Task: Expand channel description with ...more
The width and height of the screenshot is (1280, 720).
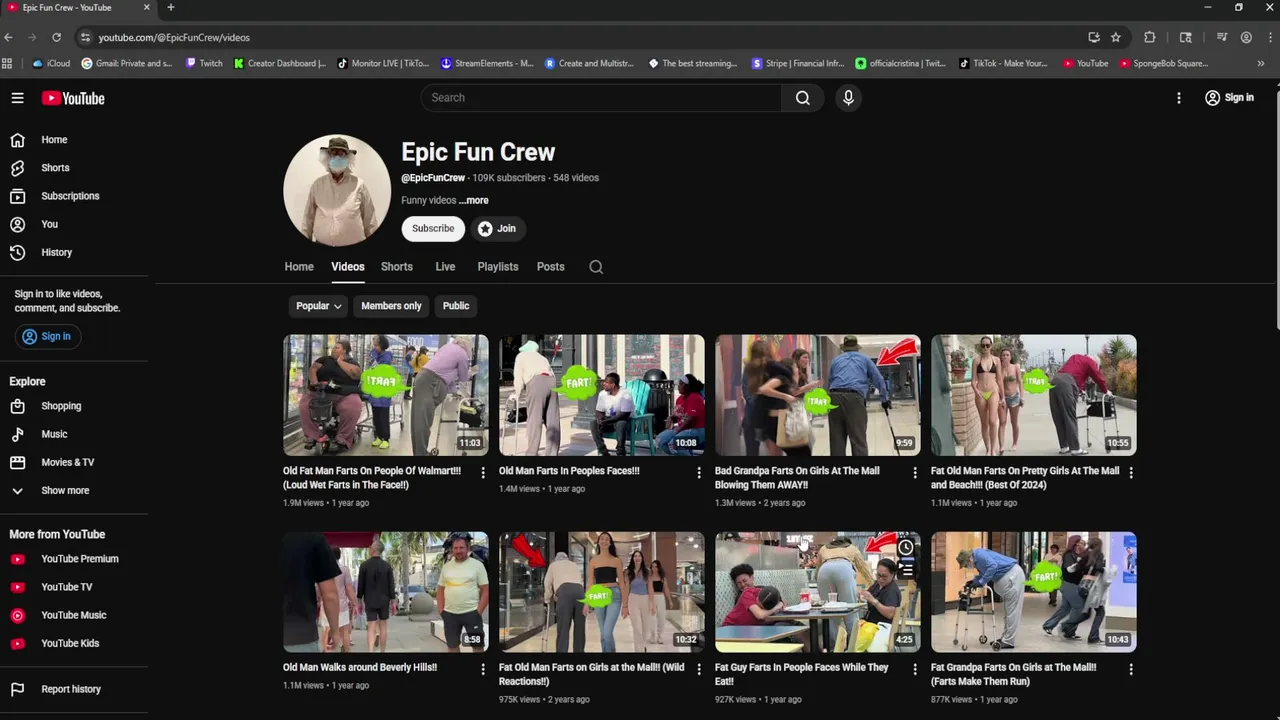Action: point(474,201)
